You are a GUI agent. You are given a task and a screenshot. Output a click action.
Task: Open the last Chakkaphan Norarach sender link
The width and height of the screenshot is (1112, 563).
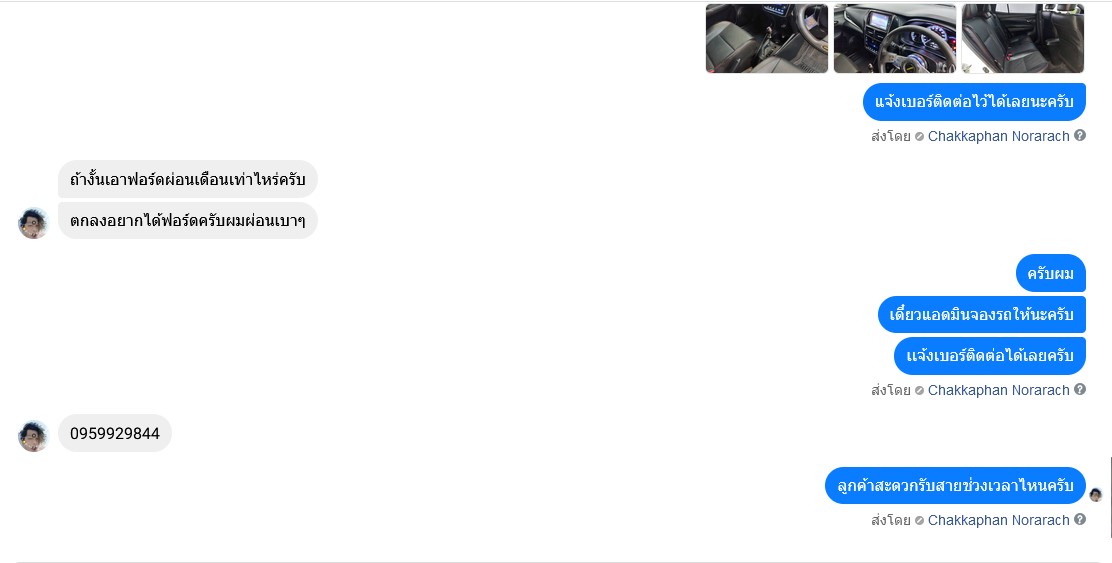[x=999, y=520]
